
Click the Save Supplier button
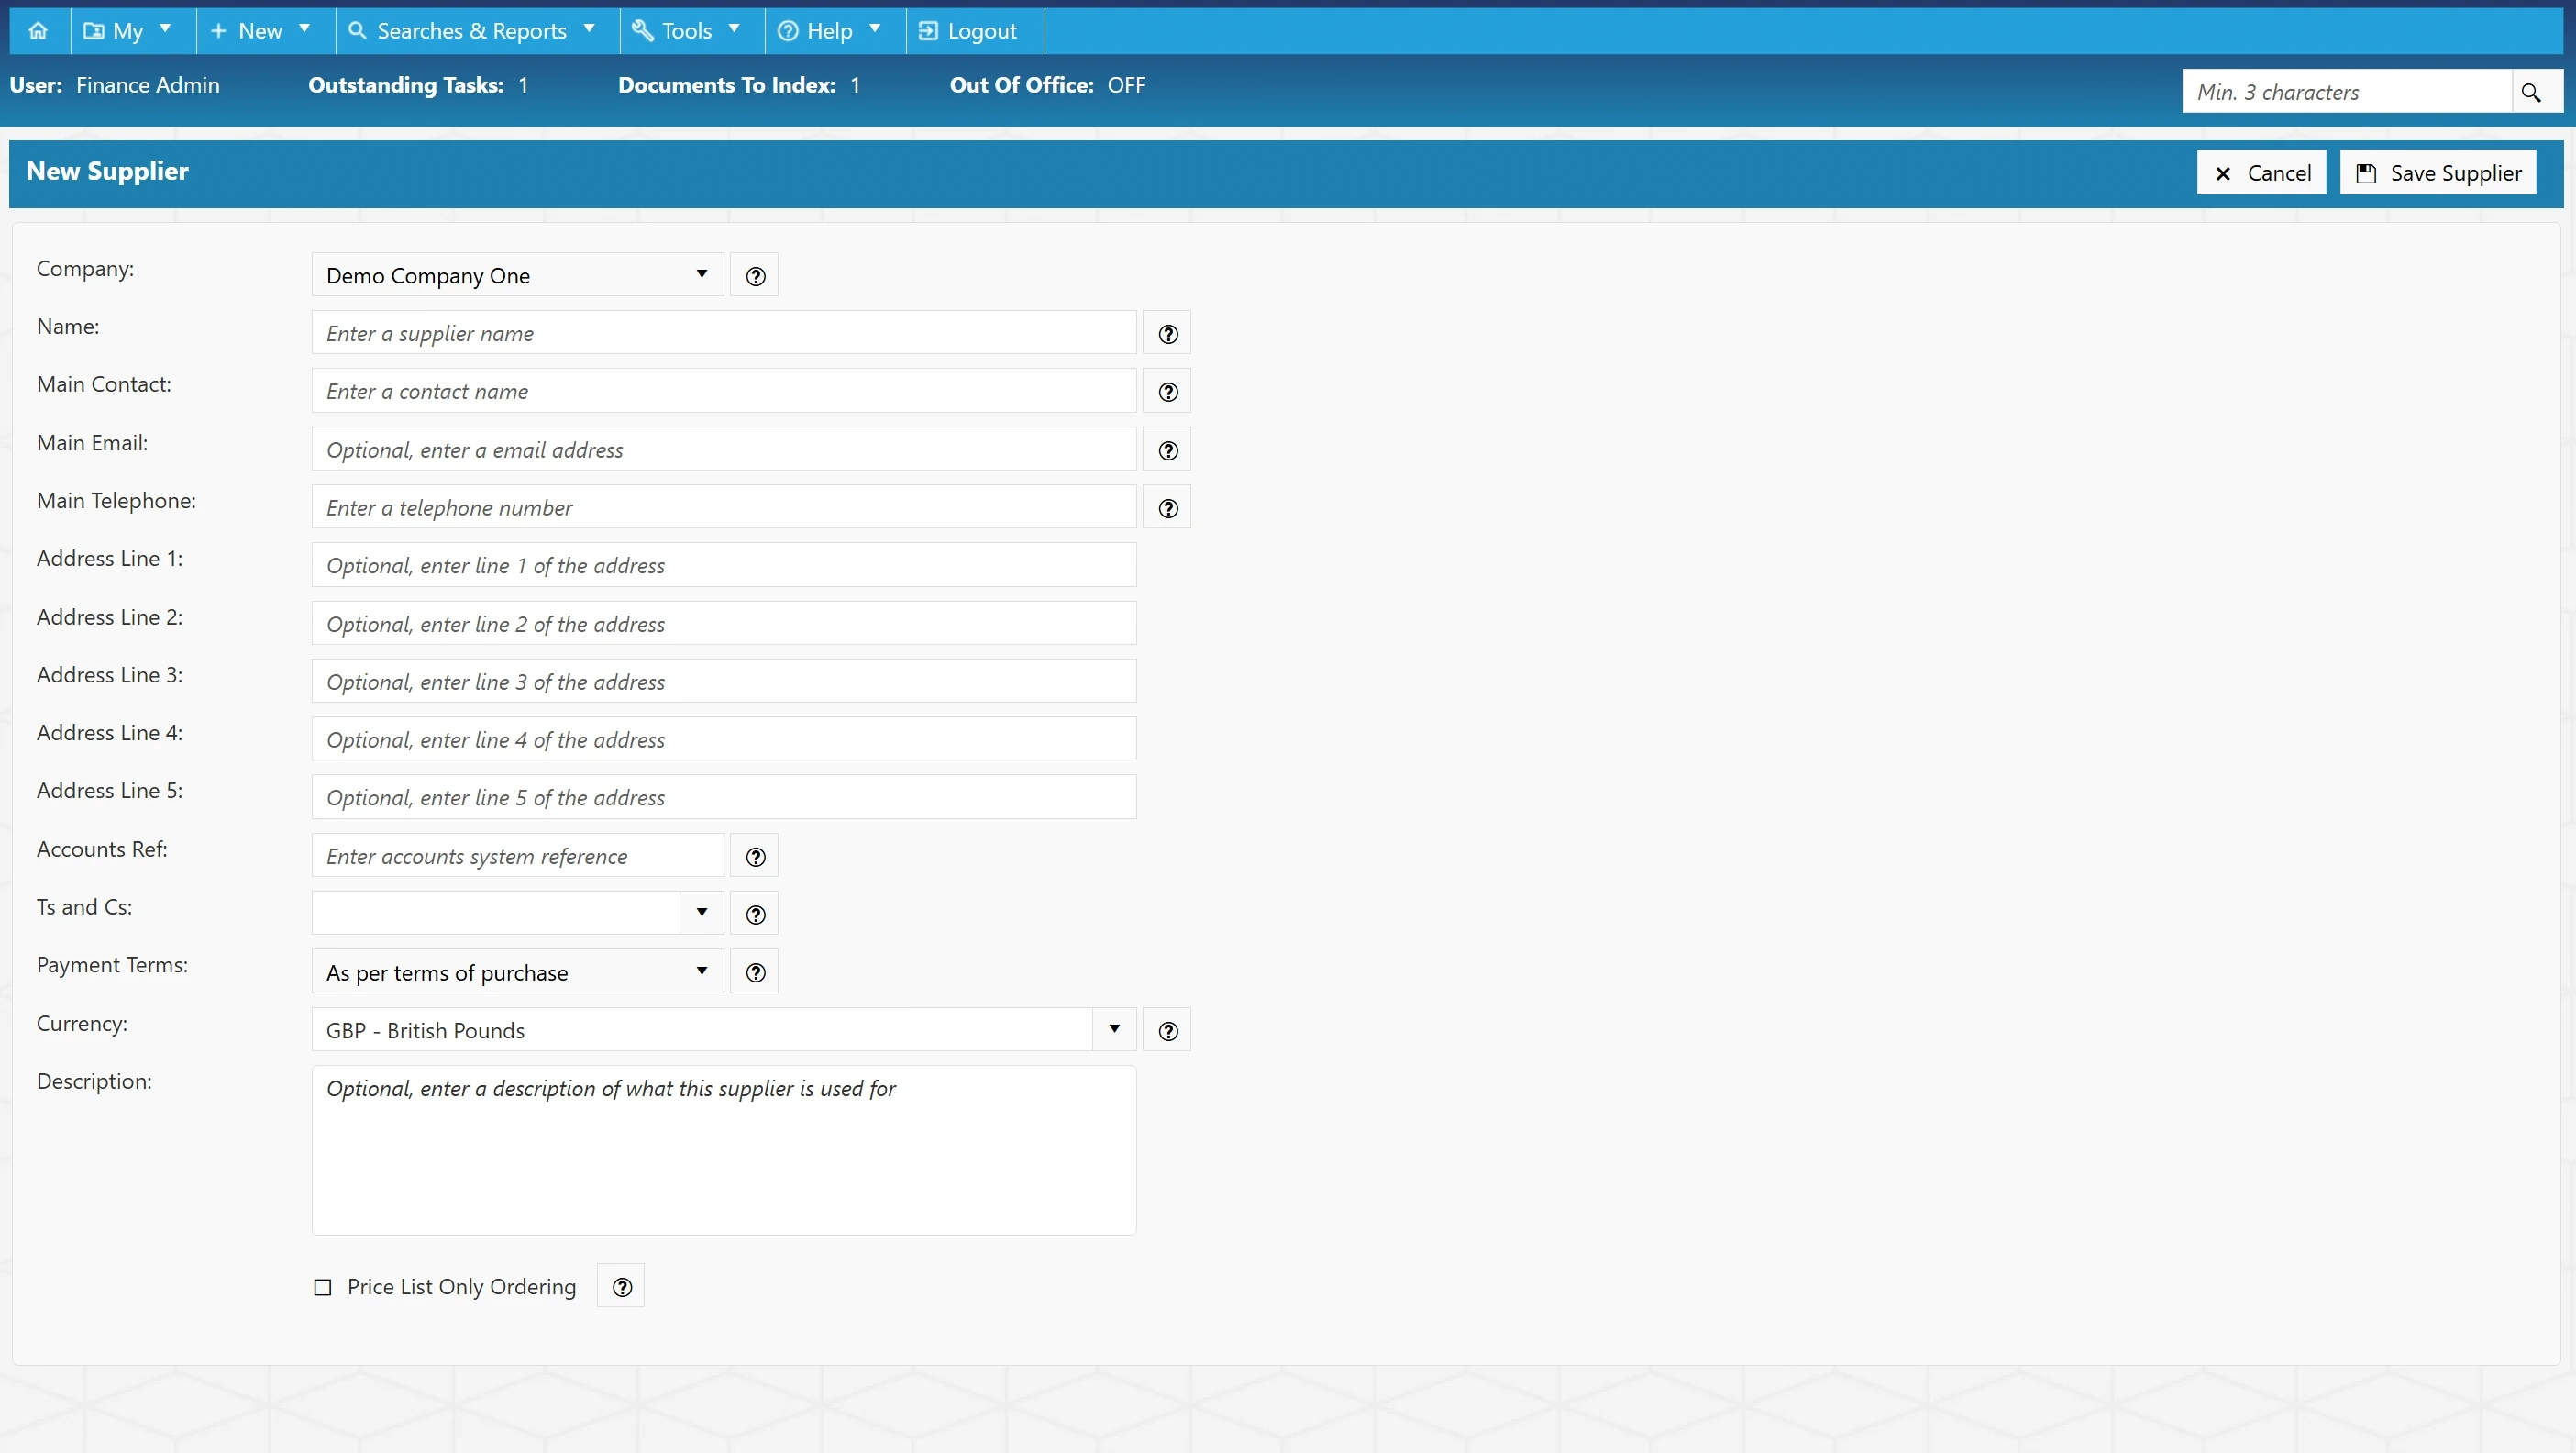pos(2438,173)
